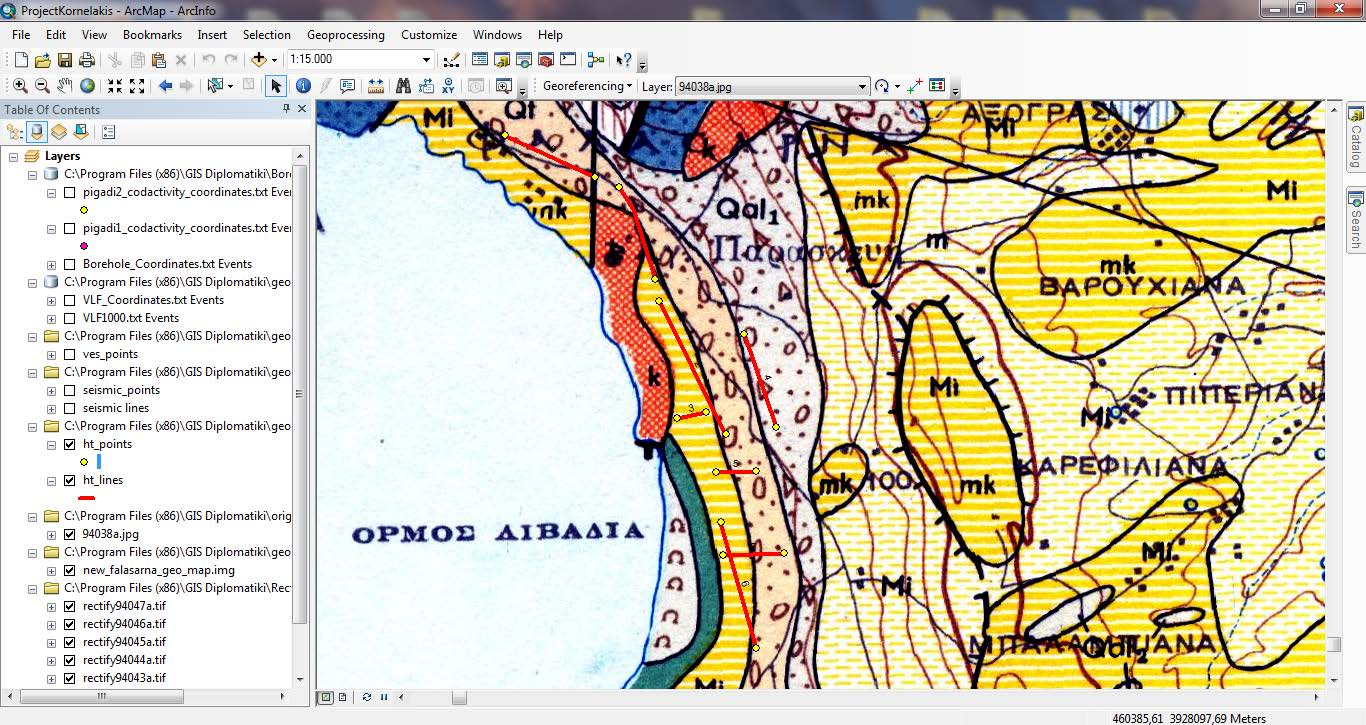Expand the new_falasarna_geo_map.img node
1366x725 pixels.
(x=52, y=570)
